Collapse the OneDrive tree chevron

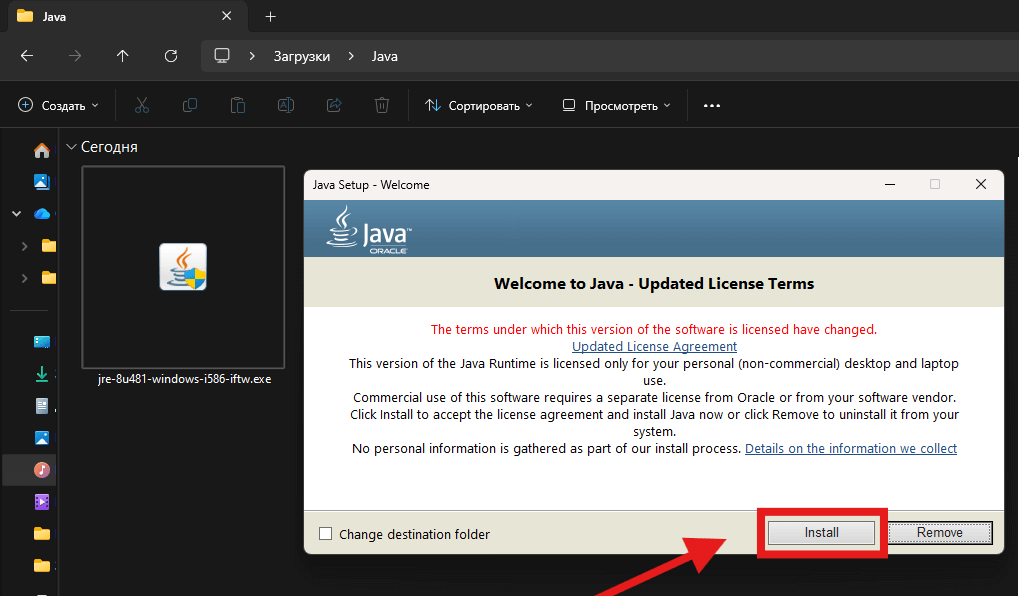tap(16, 213)
